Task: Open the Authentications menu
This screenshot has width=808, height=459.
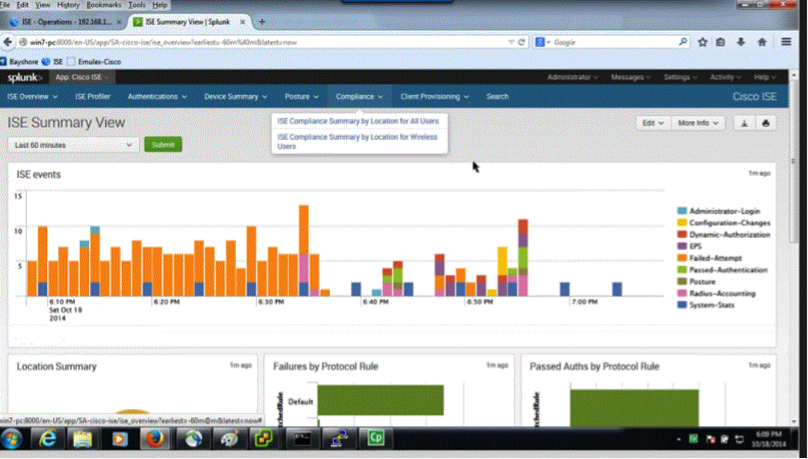Action: tap(158, 97)
